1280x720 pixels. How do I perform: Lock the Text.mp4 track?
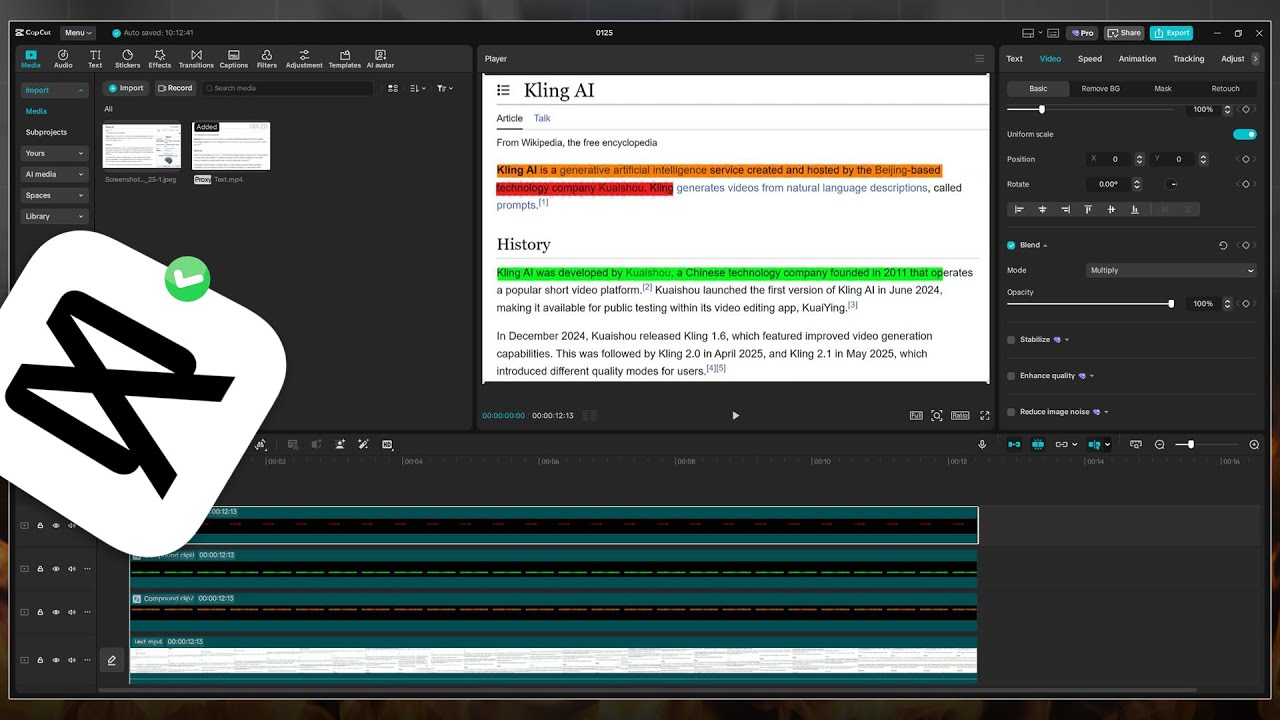coord(40,660)
